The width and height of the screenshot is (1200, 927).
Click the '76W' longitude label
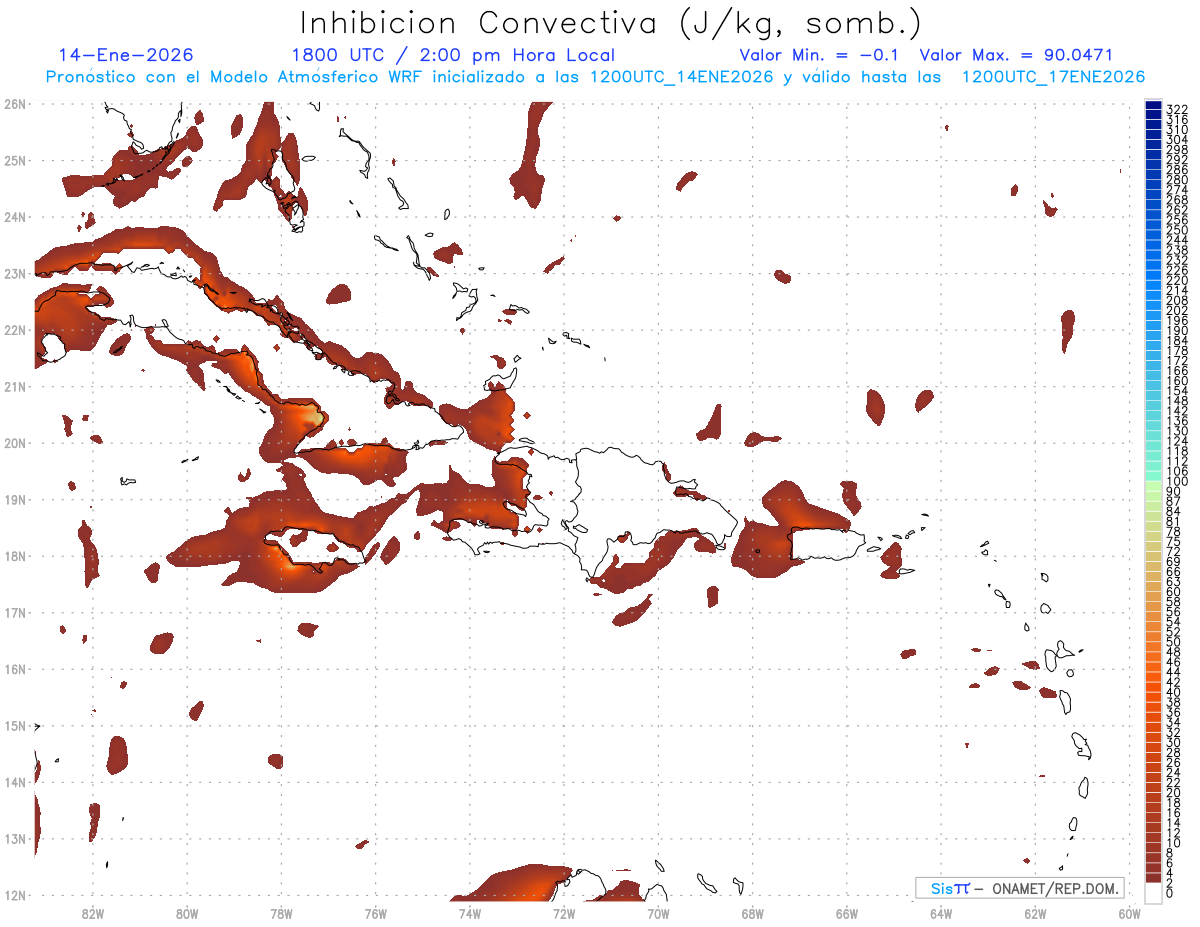point(375,912)
